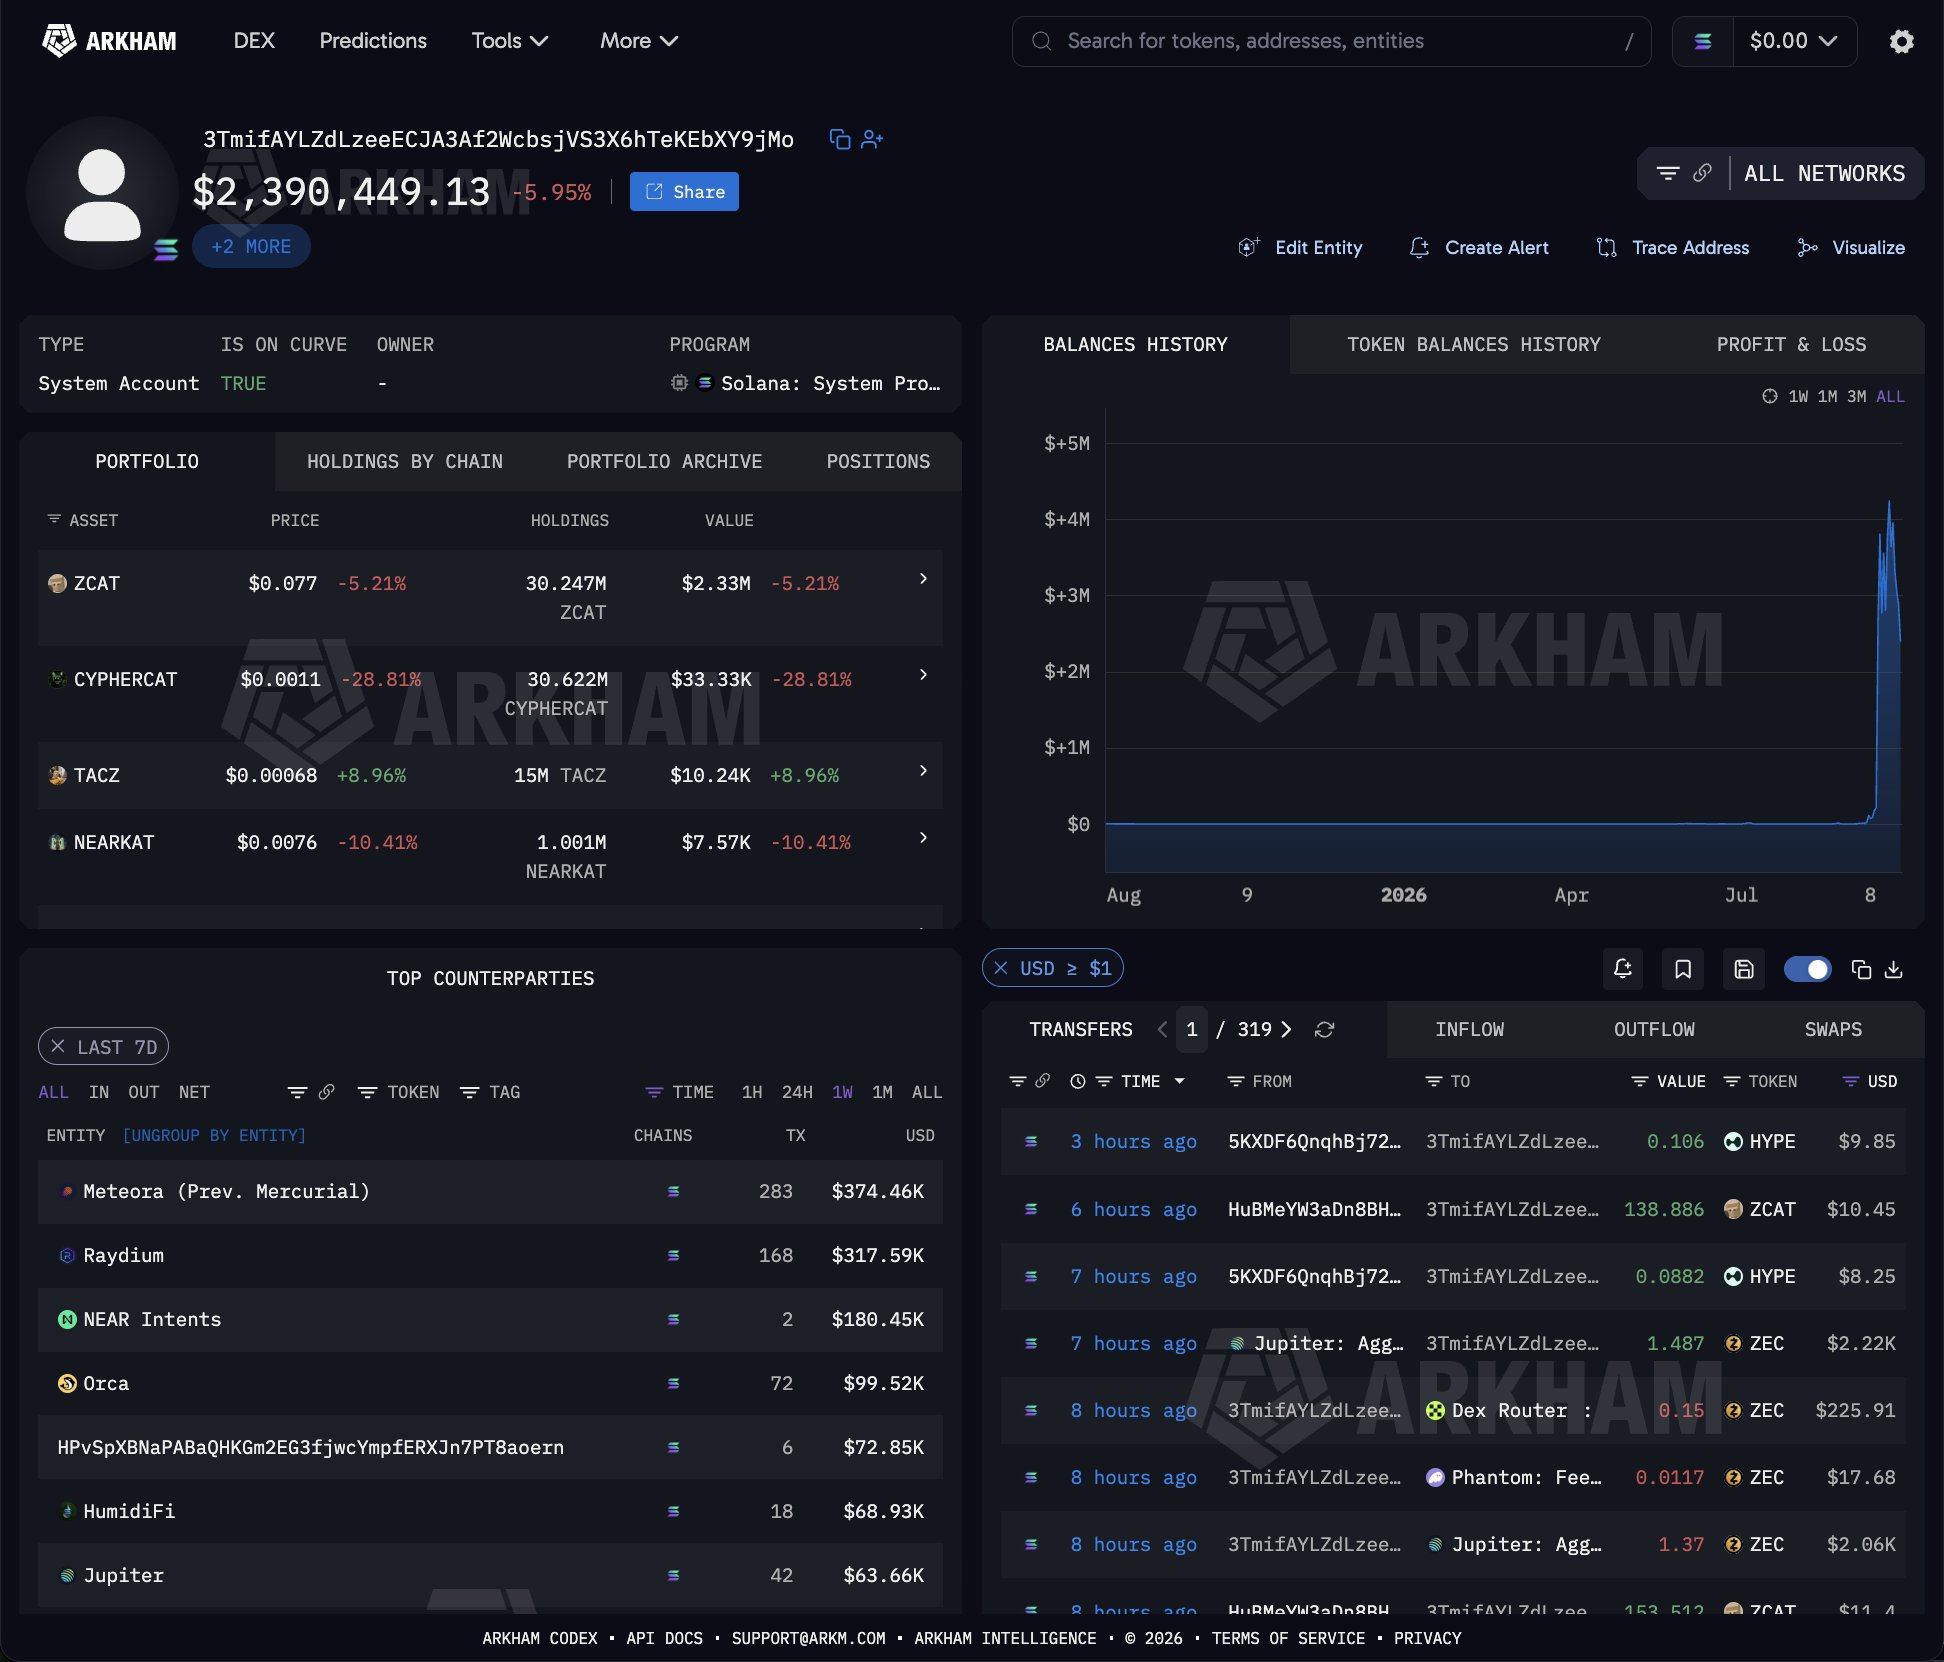Switch to the Swaps tab
1944x1662 pixels.
pyautogui.click(x=1833, y=1029)
